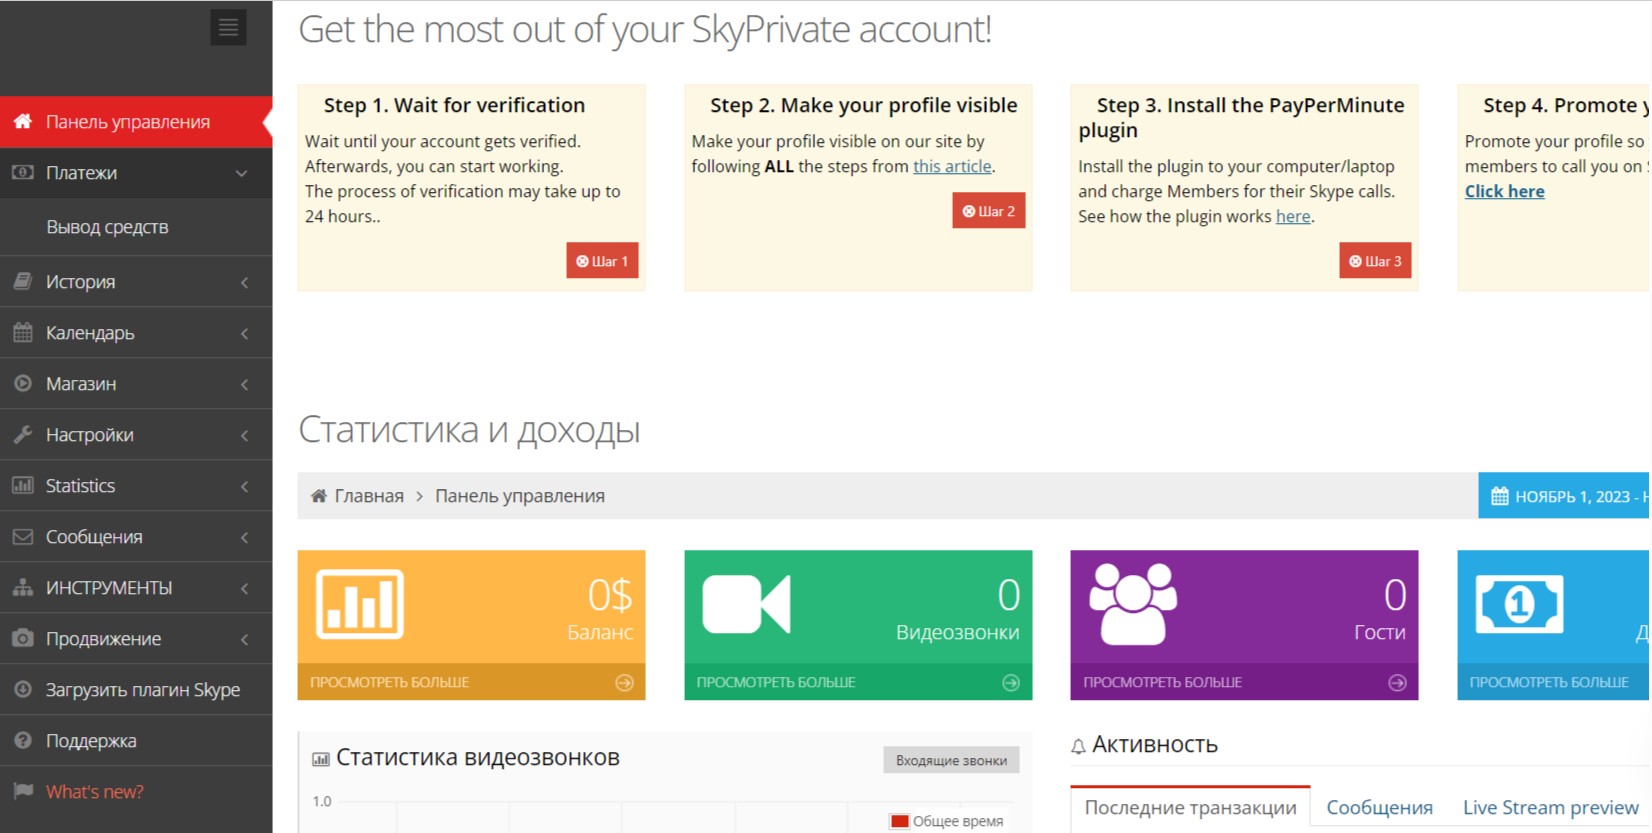1652x833 pixels.
Task: Click the home icon beside Панель управления
Action: click(23, 121)
